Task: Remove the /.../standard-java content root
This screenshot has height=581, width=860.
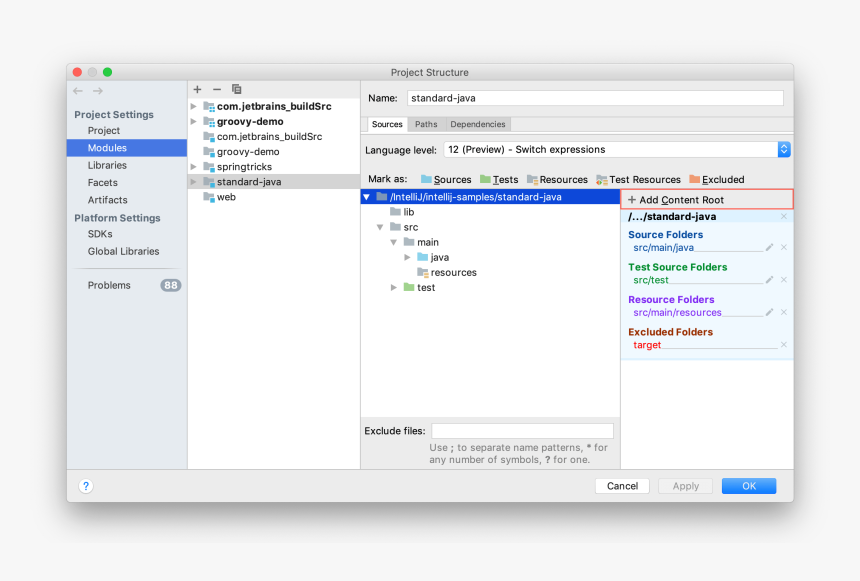Action: tap(784, 216)
